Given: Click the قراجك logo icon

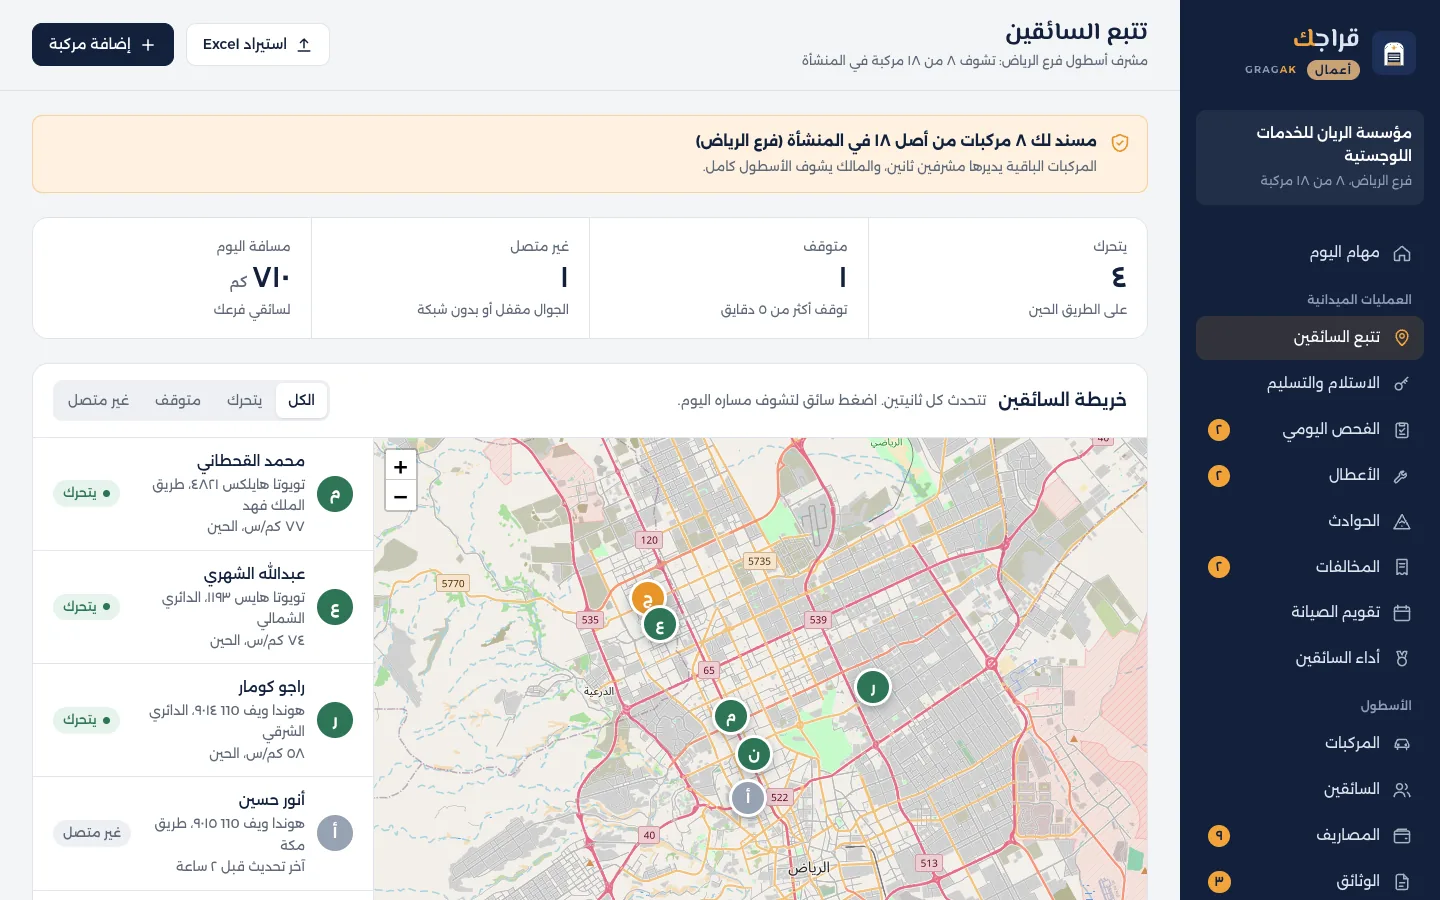Looking at the screenshot, I should click(x=1394, y=53).
